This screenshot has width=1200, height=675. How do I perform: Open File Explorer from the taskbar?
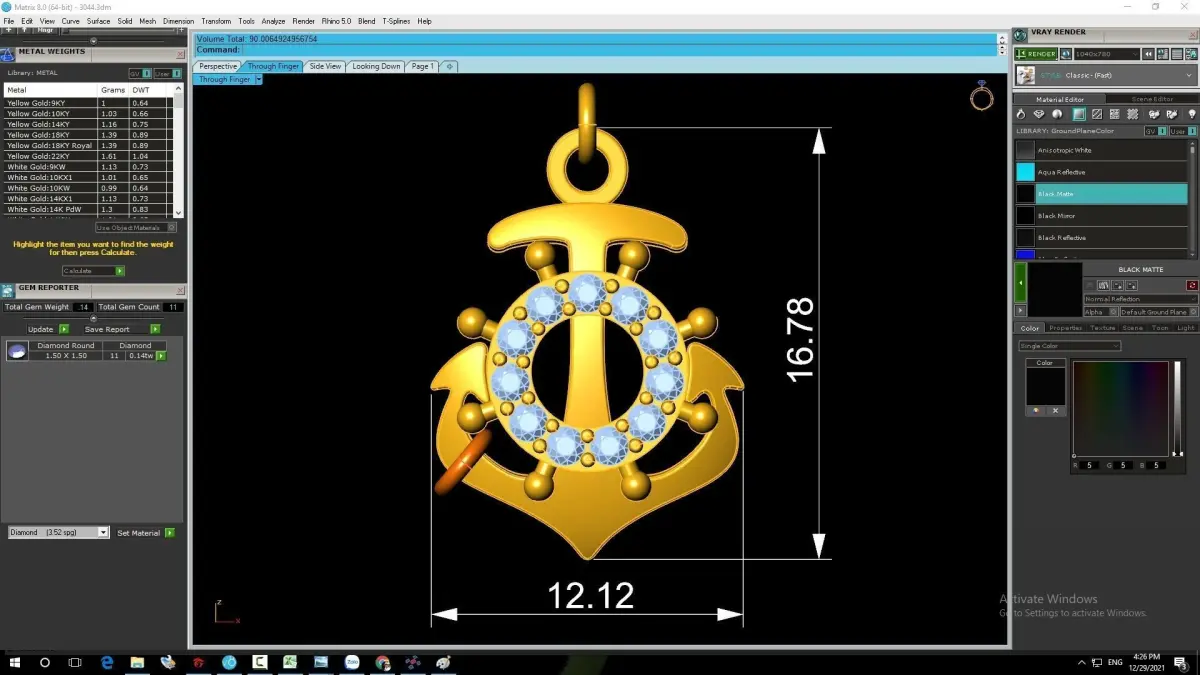click(x=137, y=662)
